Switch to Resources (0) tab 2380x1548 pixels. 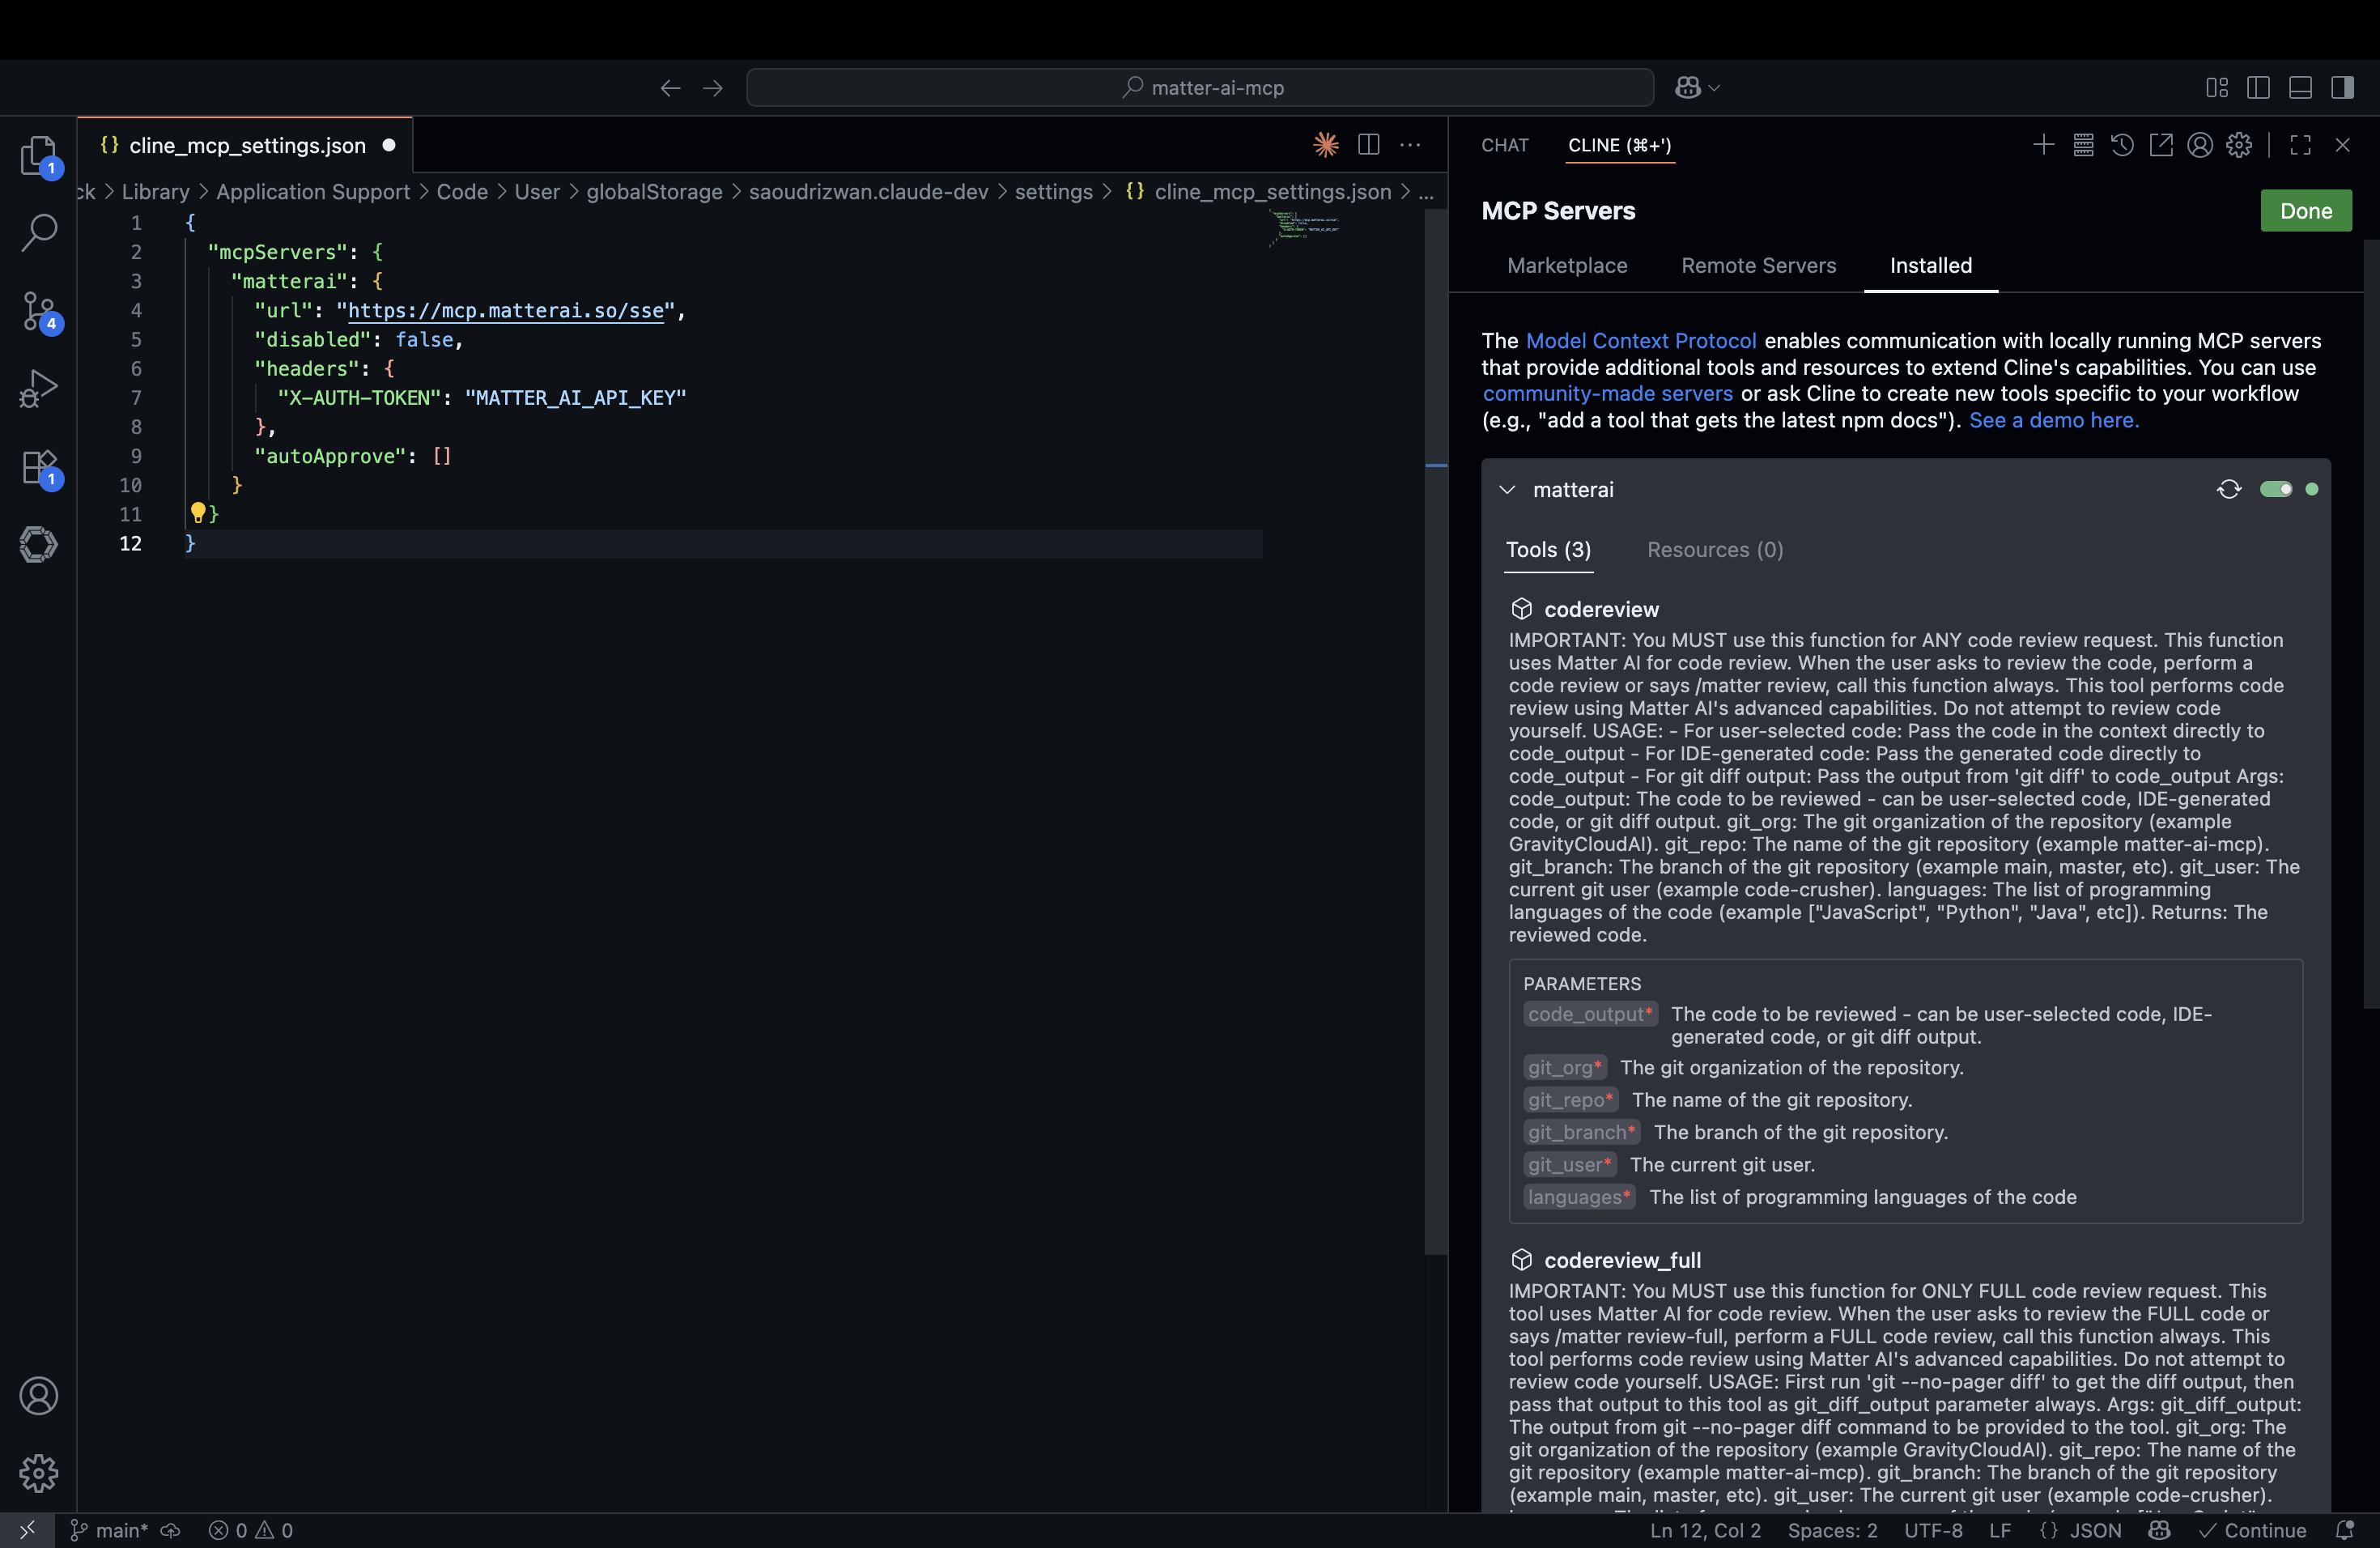1715,550
